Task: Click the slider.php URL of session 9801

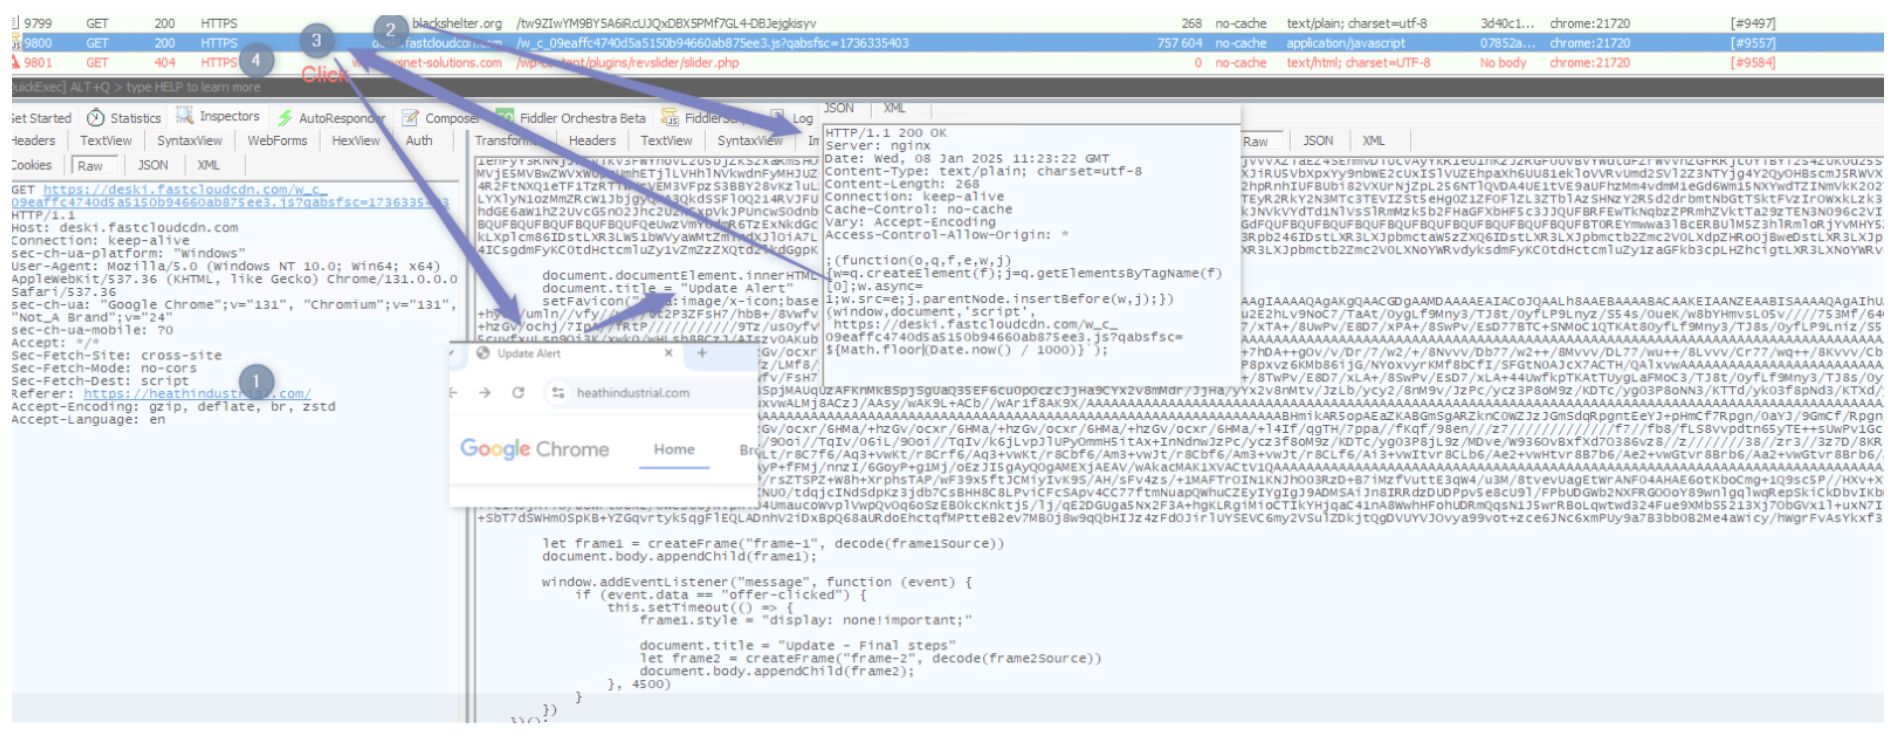Action: tap(628, 63)
